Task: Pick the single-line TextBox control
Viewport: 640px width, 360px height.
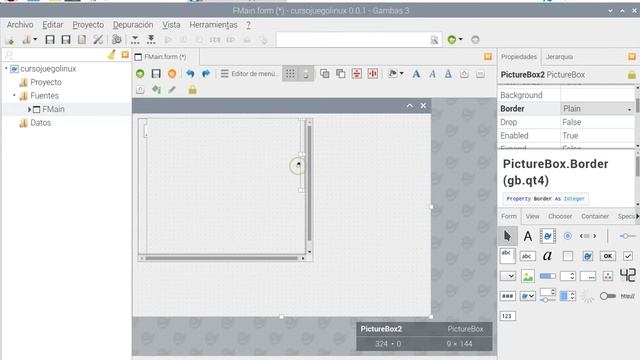Action: coord(527,256)
